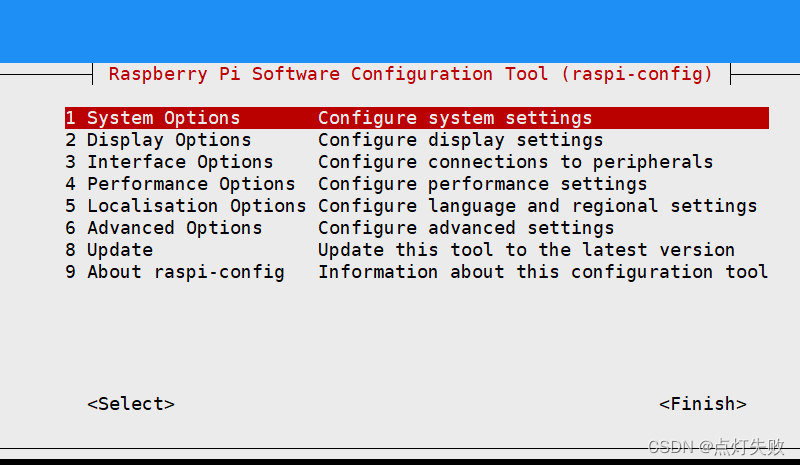Click 'Configure language and regional settings' text

(x=538, y=206)
